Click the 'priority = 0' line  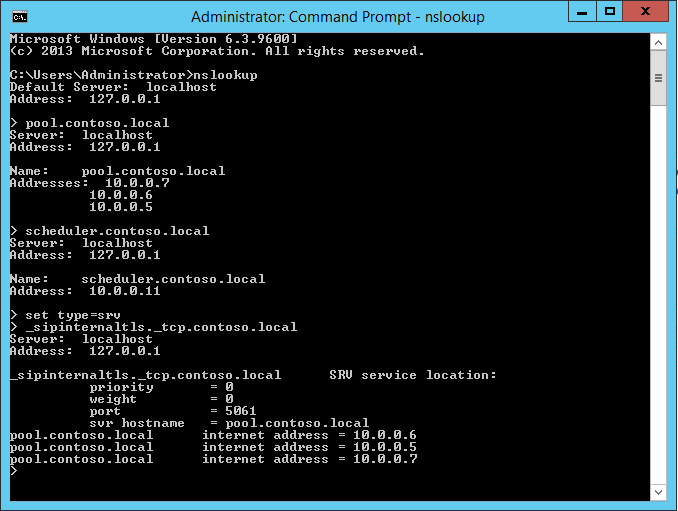162,387
